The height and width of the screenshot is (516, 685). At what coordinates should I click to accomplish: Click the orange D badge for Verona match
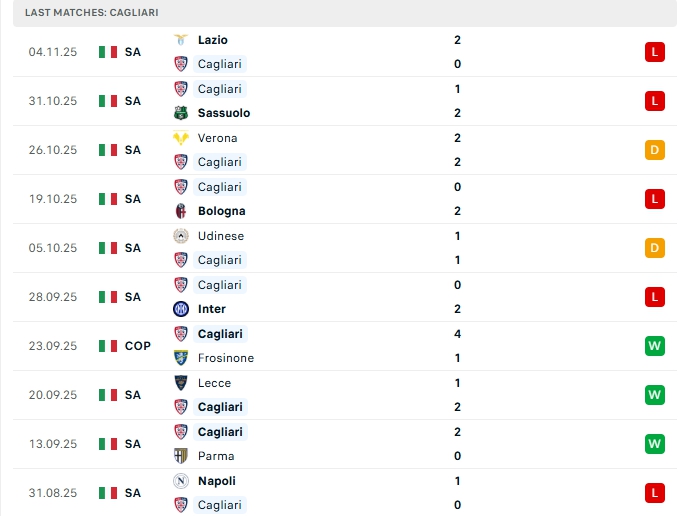[x=655, y=150]
